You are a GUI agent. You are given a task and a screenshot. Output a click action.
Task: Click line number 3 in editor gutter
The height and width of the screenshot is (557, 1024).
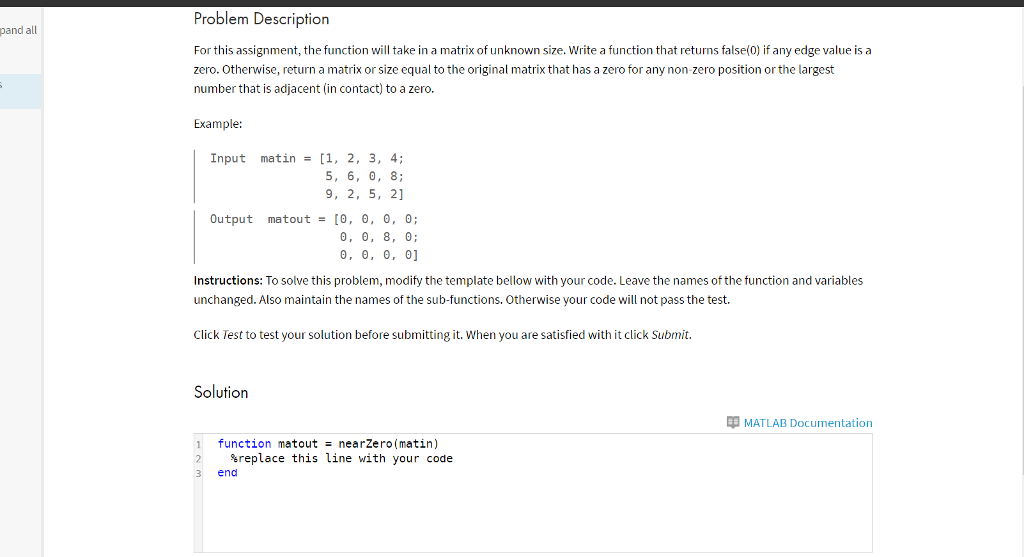tap(199, 473)
